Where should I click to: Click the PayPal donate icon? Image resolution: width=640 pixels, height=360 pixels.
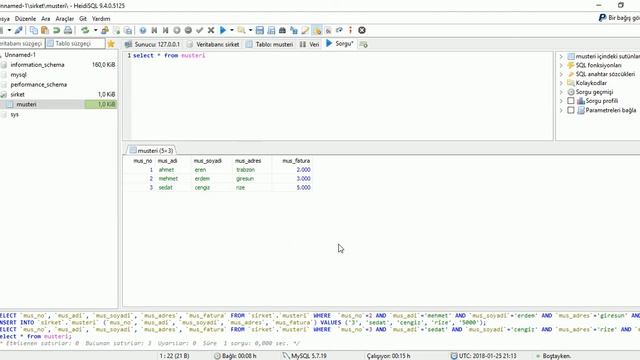point(602,18)
